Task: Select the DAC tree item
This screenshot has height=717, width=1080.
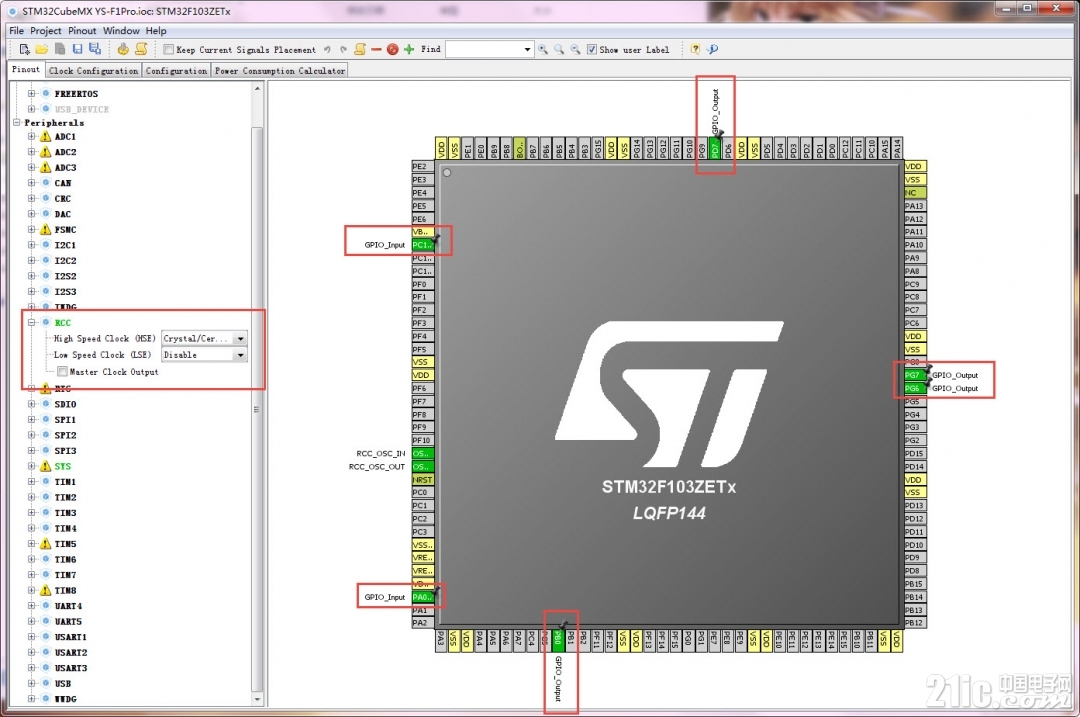Action: 63,214
